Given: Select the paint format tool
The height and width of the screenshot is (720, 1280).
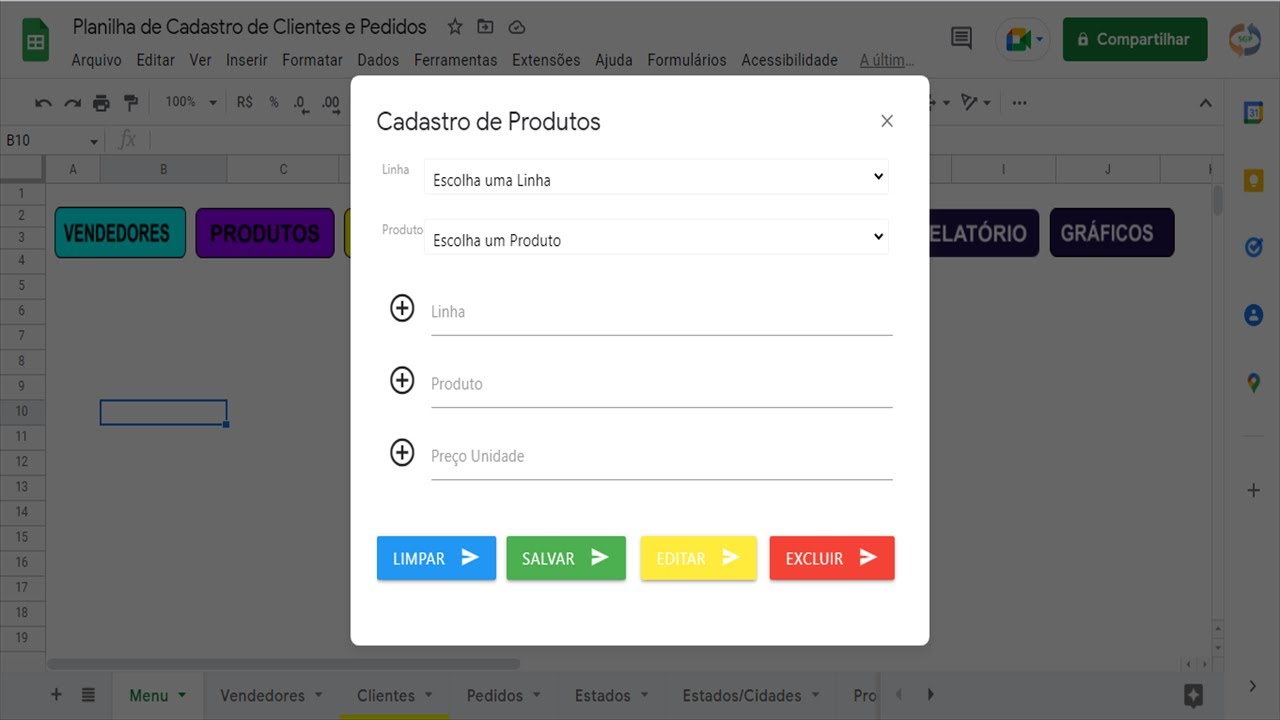Looking at the screenshot, I should pyautogui.click(x=130, y=103).
